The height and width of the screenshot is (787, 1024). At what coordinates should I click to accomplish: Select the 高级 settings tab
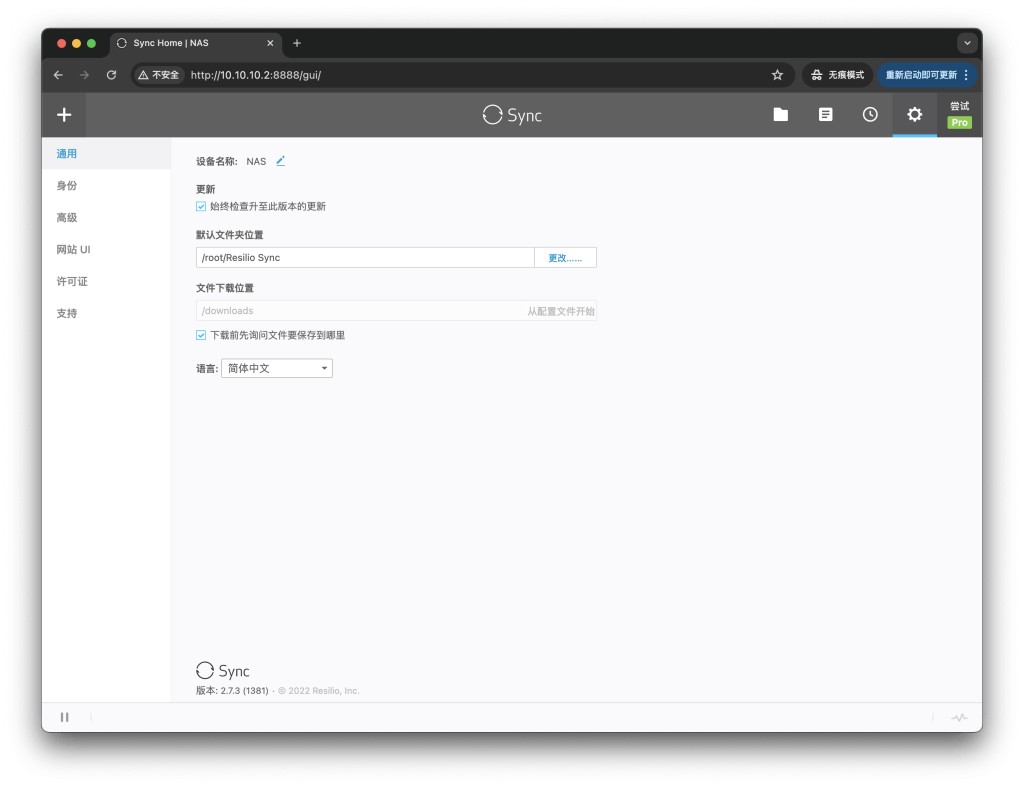[106, 217]
